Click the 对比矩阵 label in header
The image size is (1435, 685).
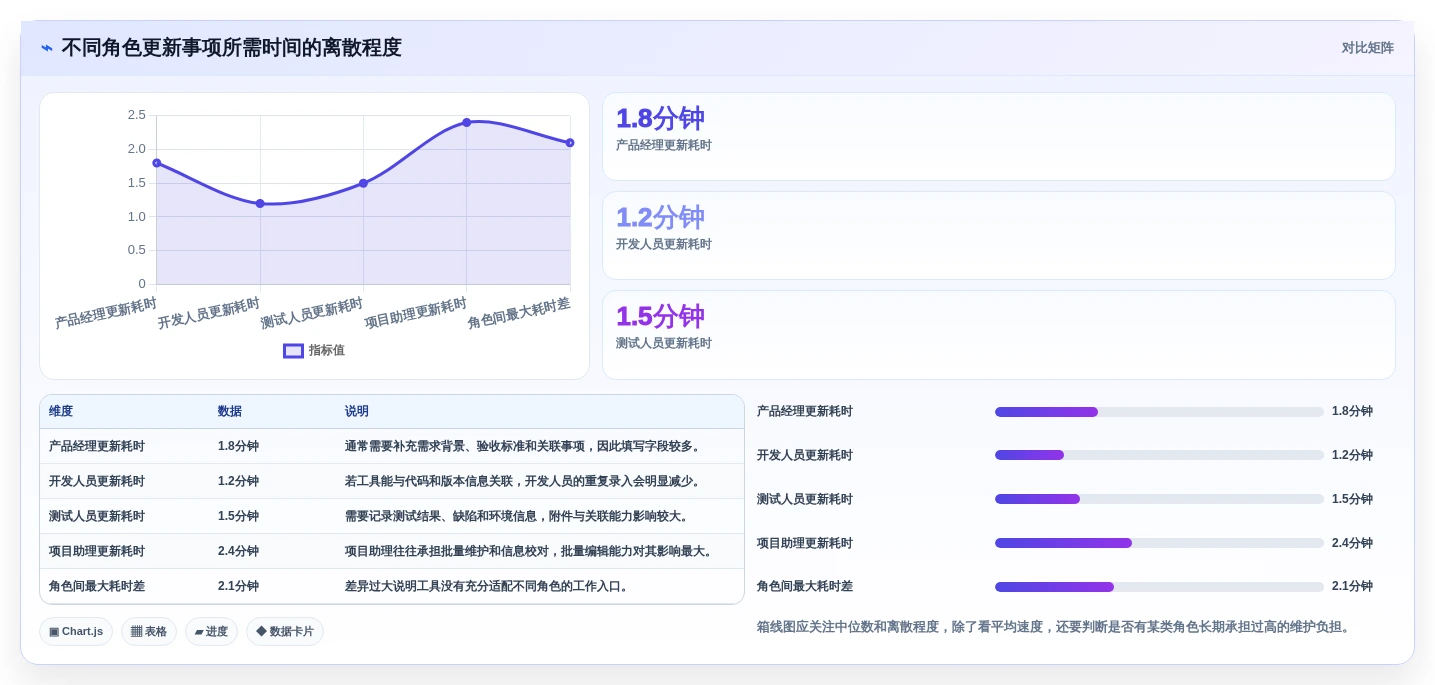click(x=1367, y=48)
